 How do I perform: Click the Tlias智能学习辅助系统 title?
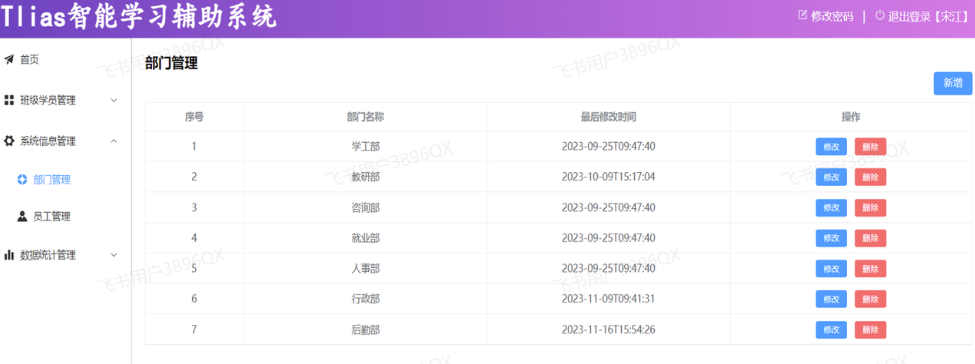pyautogui.click(x=139, y=17)
